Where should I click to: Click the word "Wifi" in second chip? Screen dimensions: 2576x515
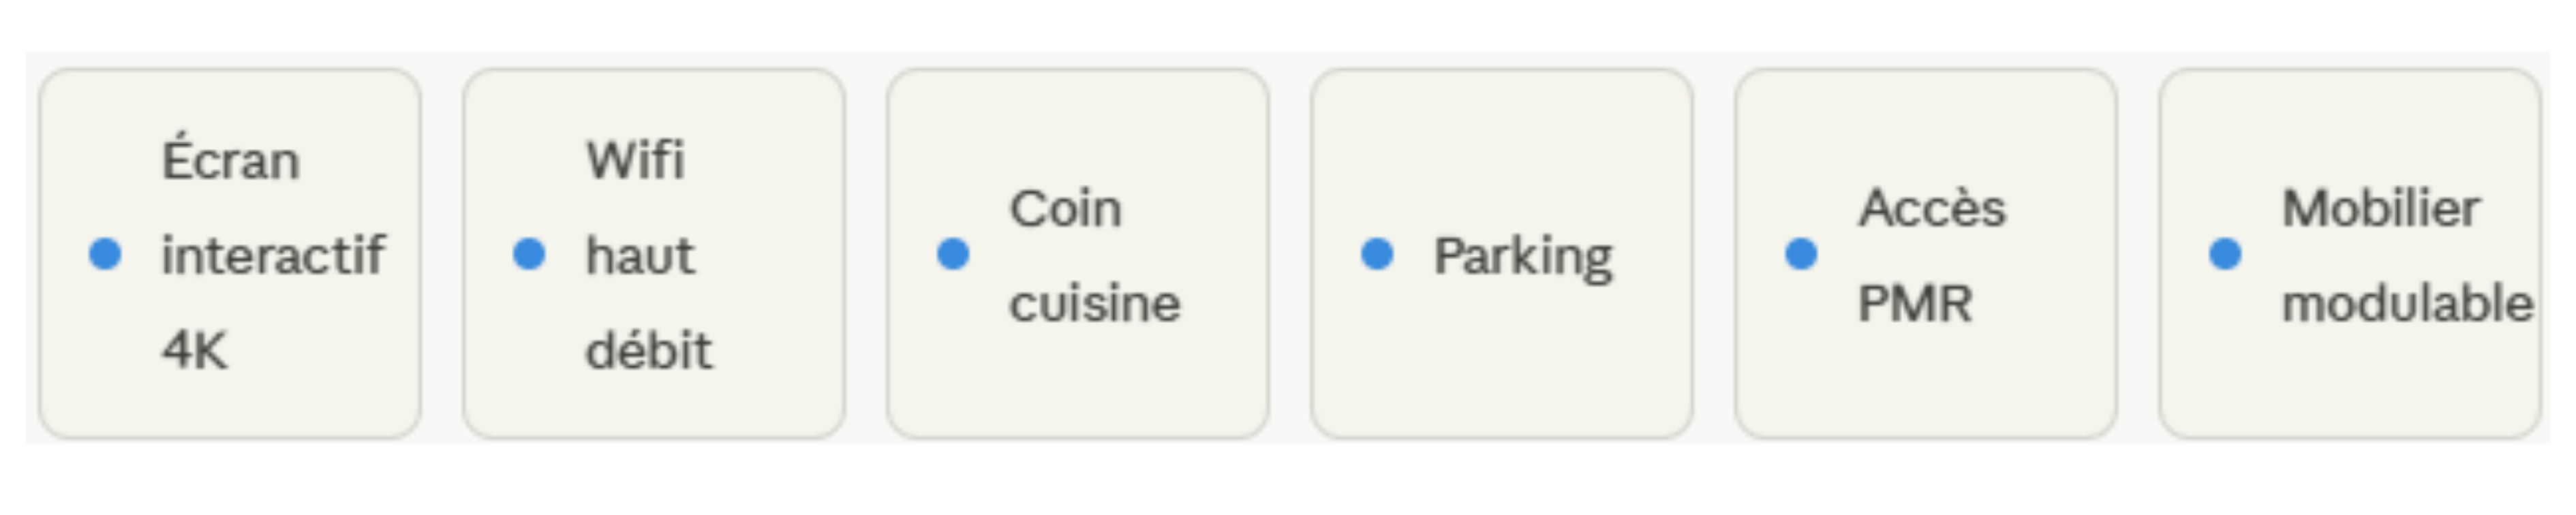click(x=635, y=160)
